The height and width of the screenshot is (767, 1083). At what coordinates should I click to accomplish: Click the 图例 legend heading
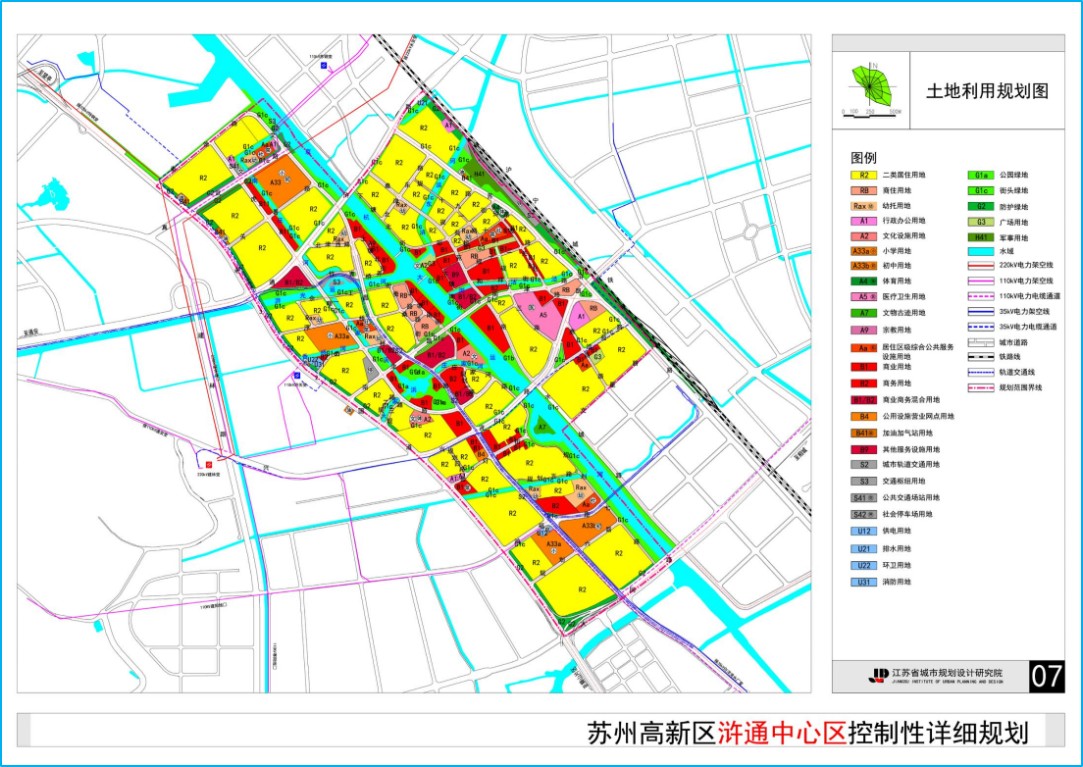(863, 158)
